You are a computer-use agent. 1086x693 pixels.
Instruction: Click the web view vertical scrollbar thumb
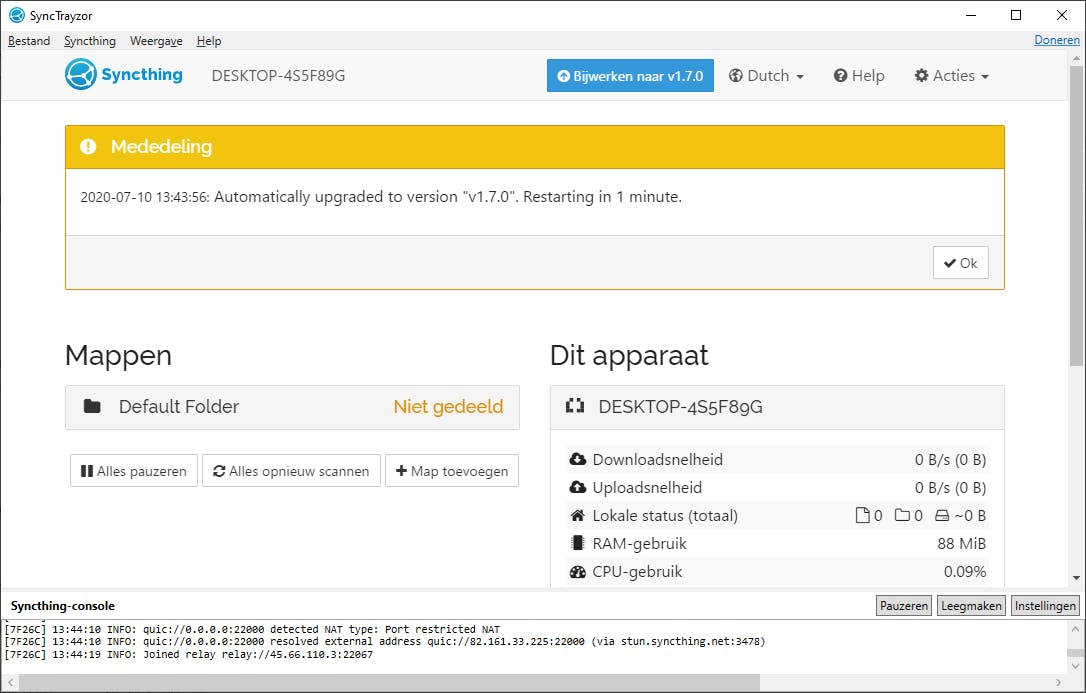point(1076,215)
